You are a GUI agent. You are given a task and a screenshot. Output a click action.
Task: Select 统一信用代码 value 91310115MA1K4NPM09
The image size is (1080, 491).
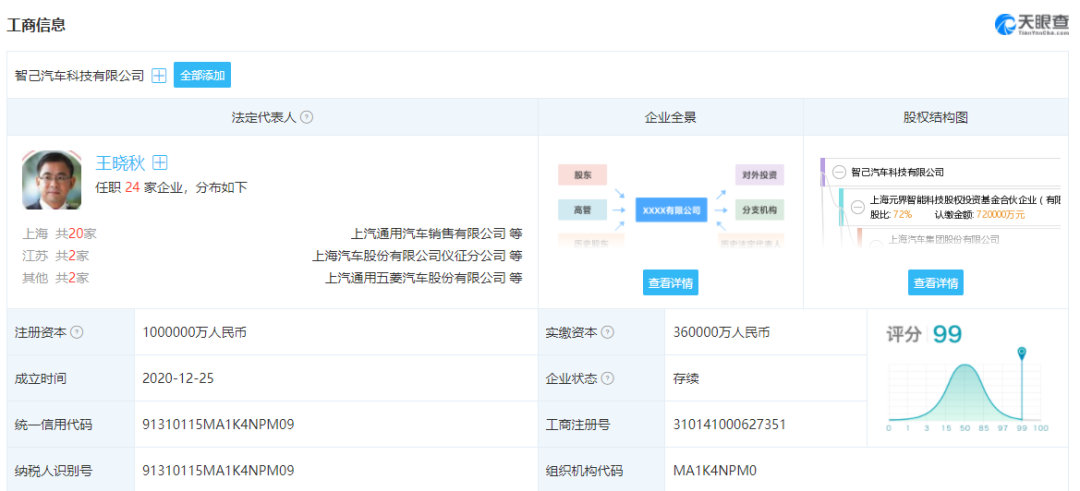pyautogui.click(x=218, y=424)
